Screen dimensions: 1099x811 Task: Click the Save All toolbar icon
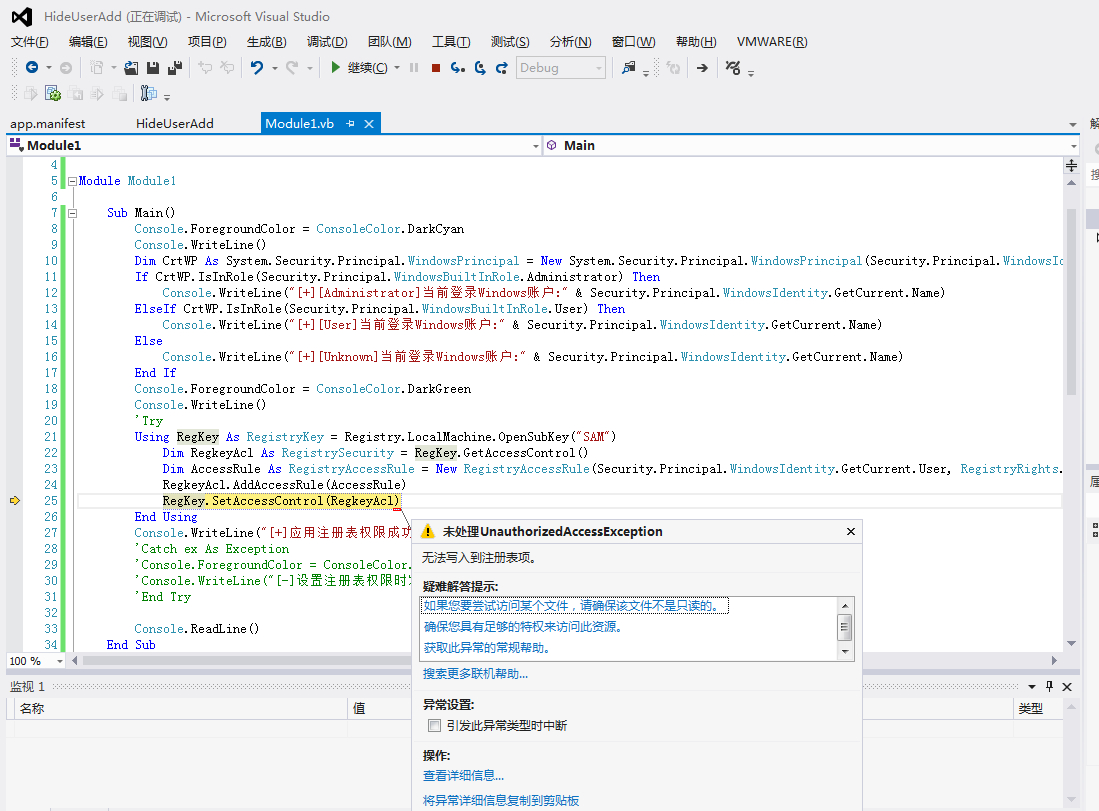[x=174, y=68]
